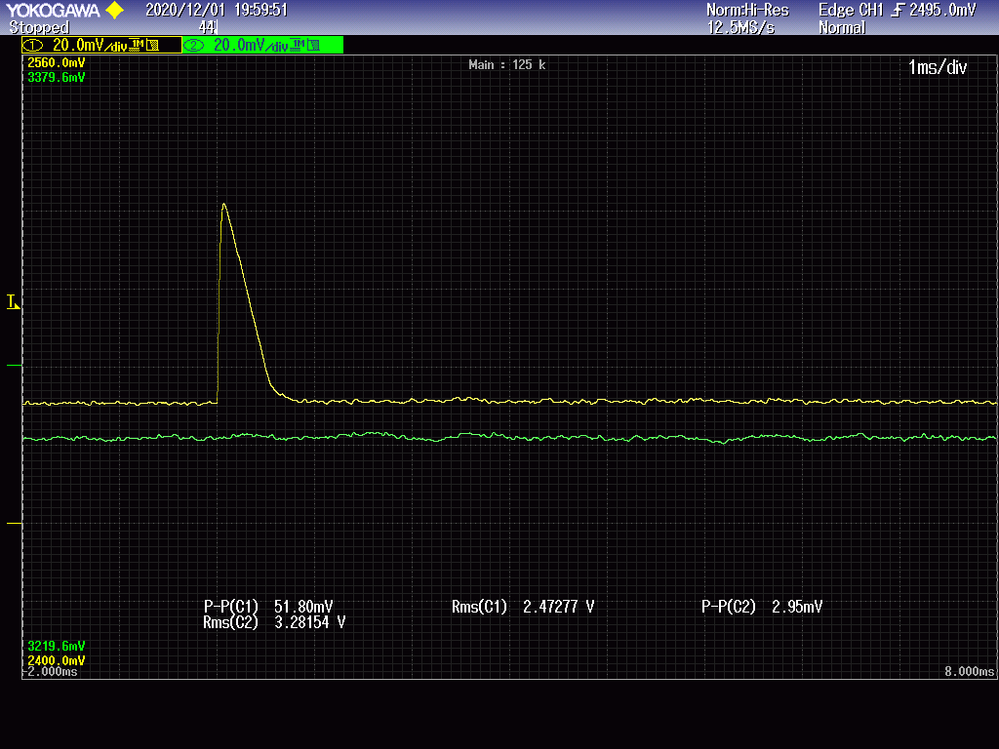Click the acquisition count 44

pos(207,27)
